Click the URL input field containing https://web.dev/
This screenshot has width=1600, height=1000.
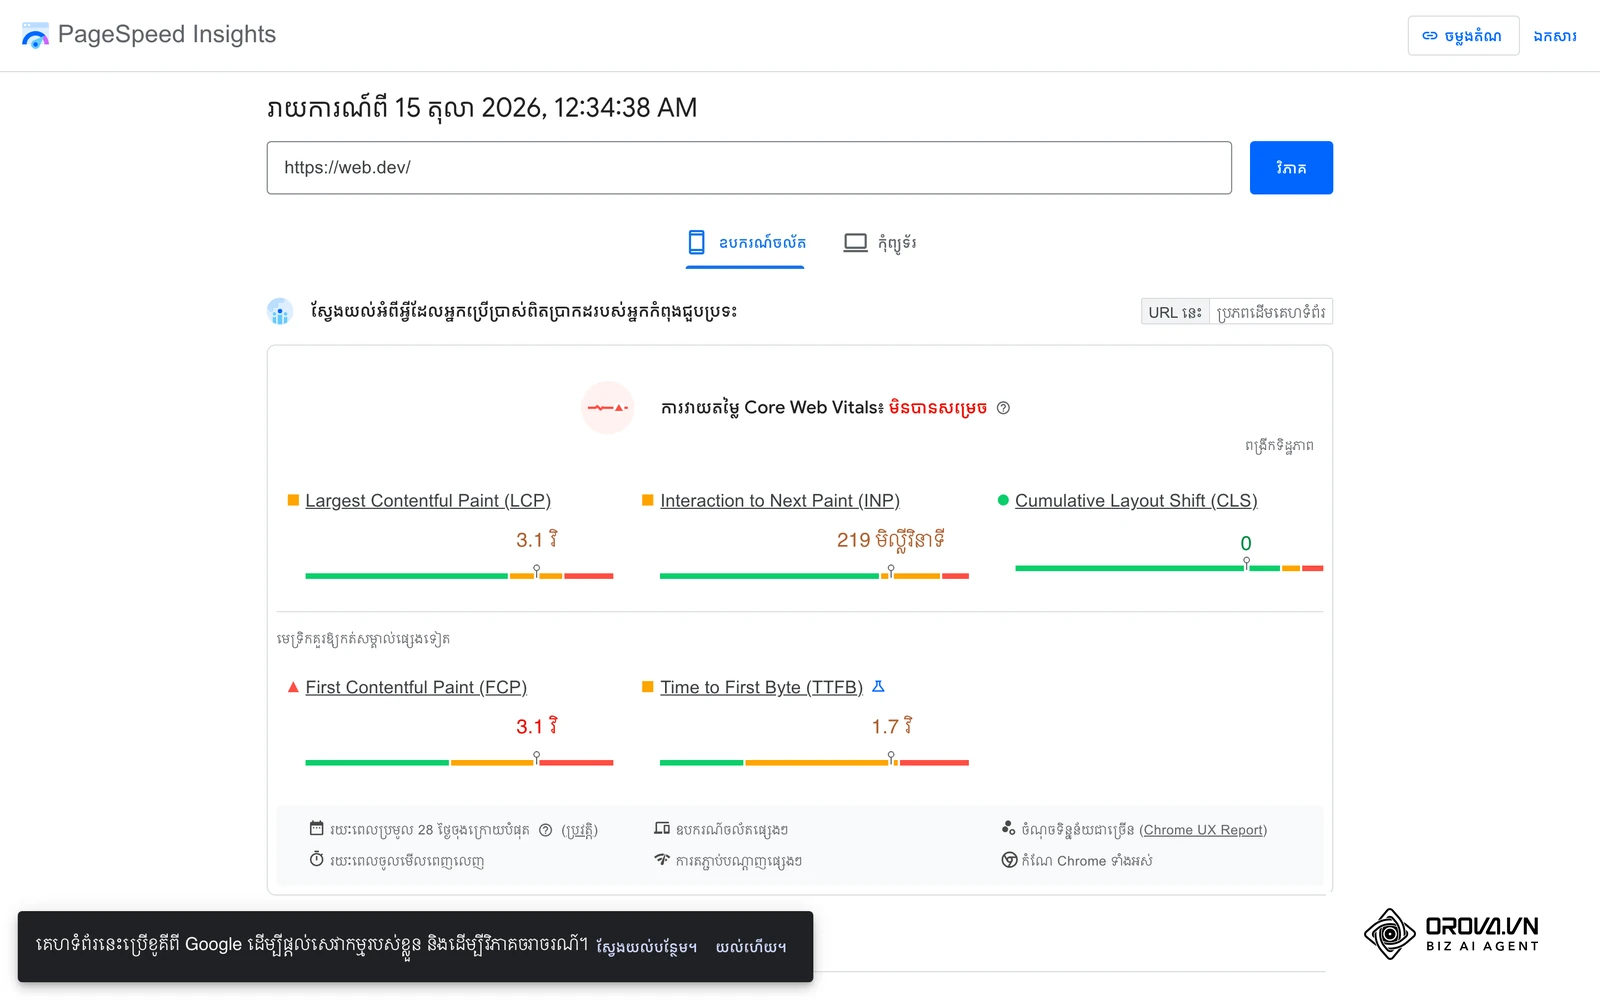point(749,168)
